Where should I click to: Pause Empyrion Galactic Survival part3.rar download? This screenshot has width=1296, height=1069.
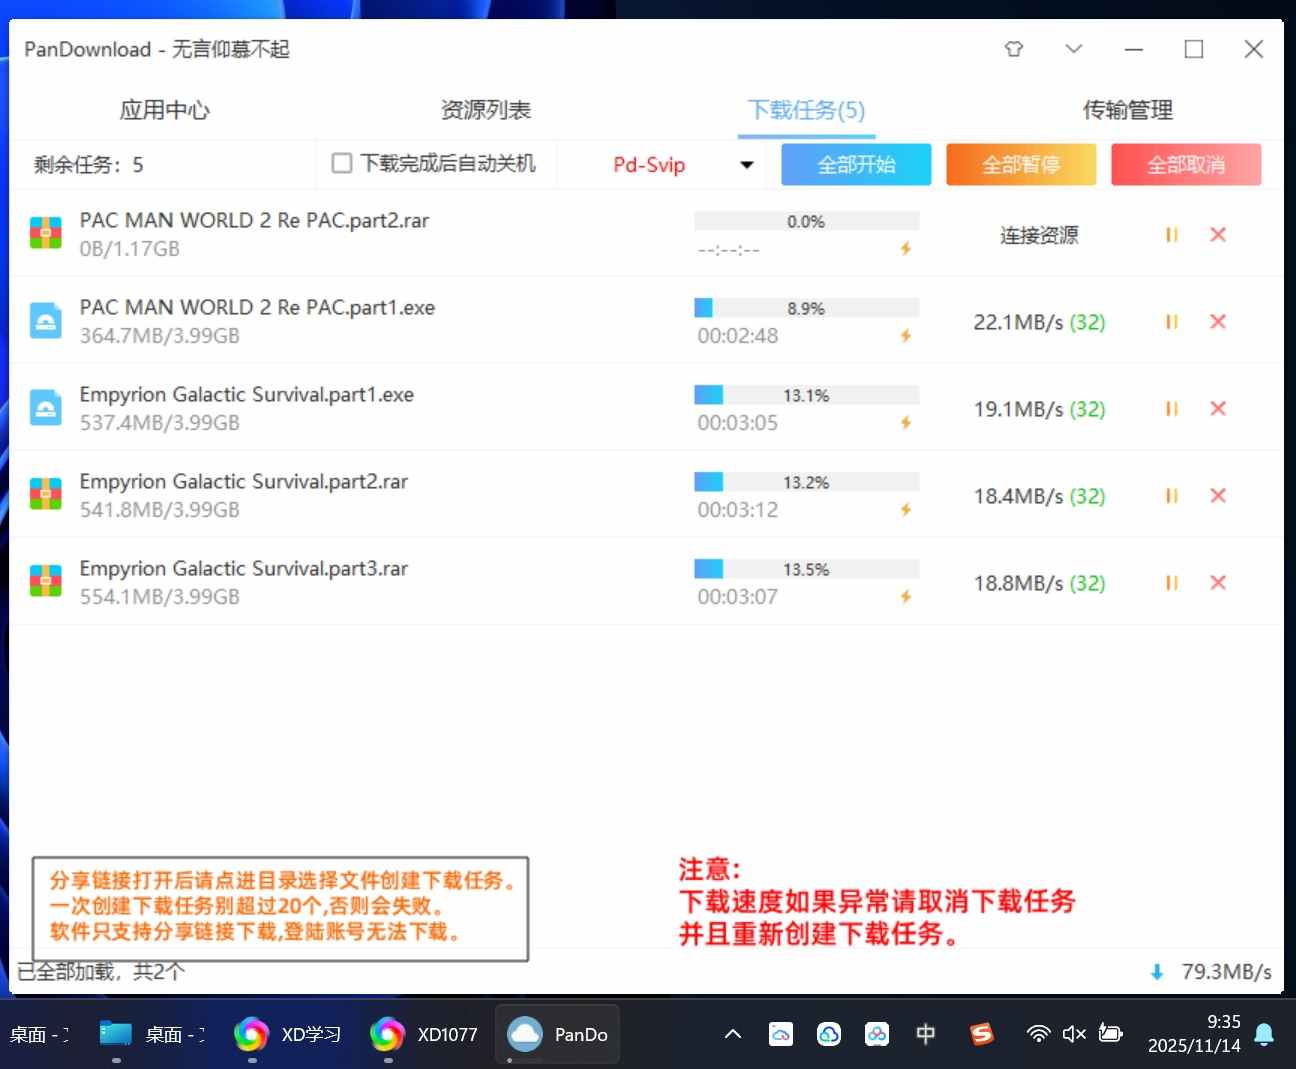pyautogui.click(x=1171, y=583)
